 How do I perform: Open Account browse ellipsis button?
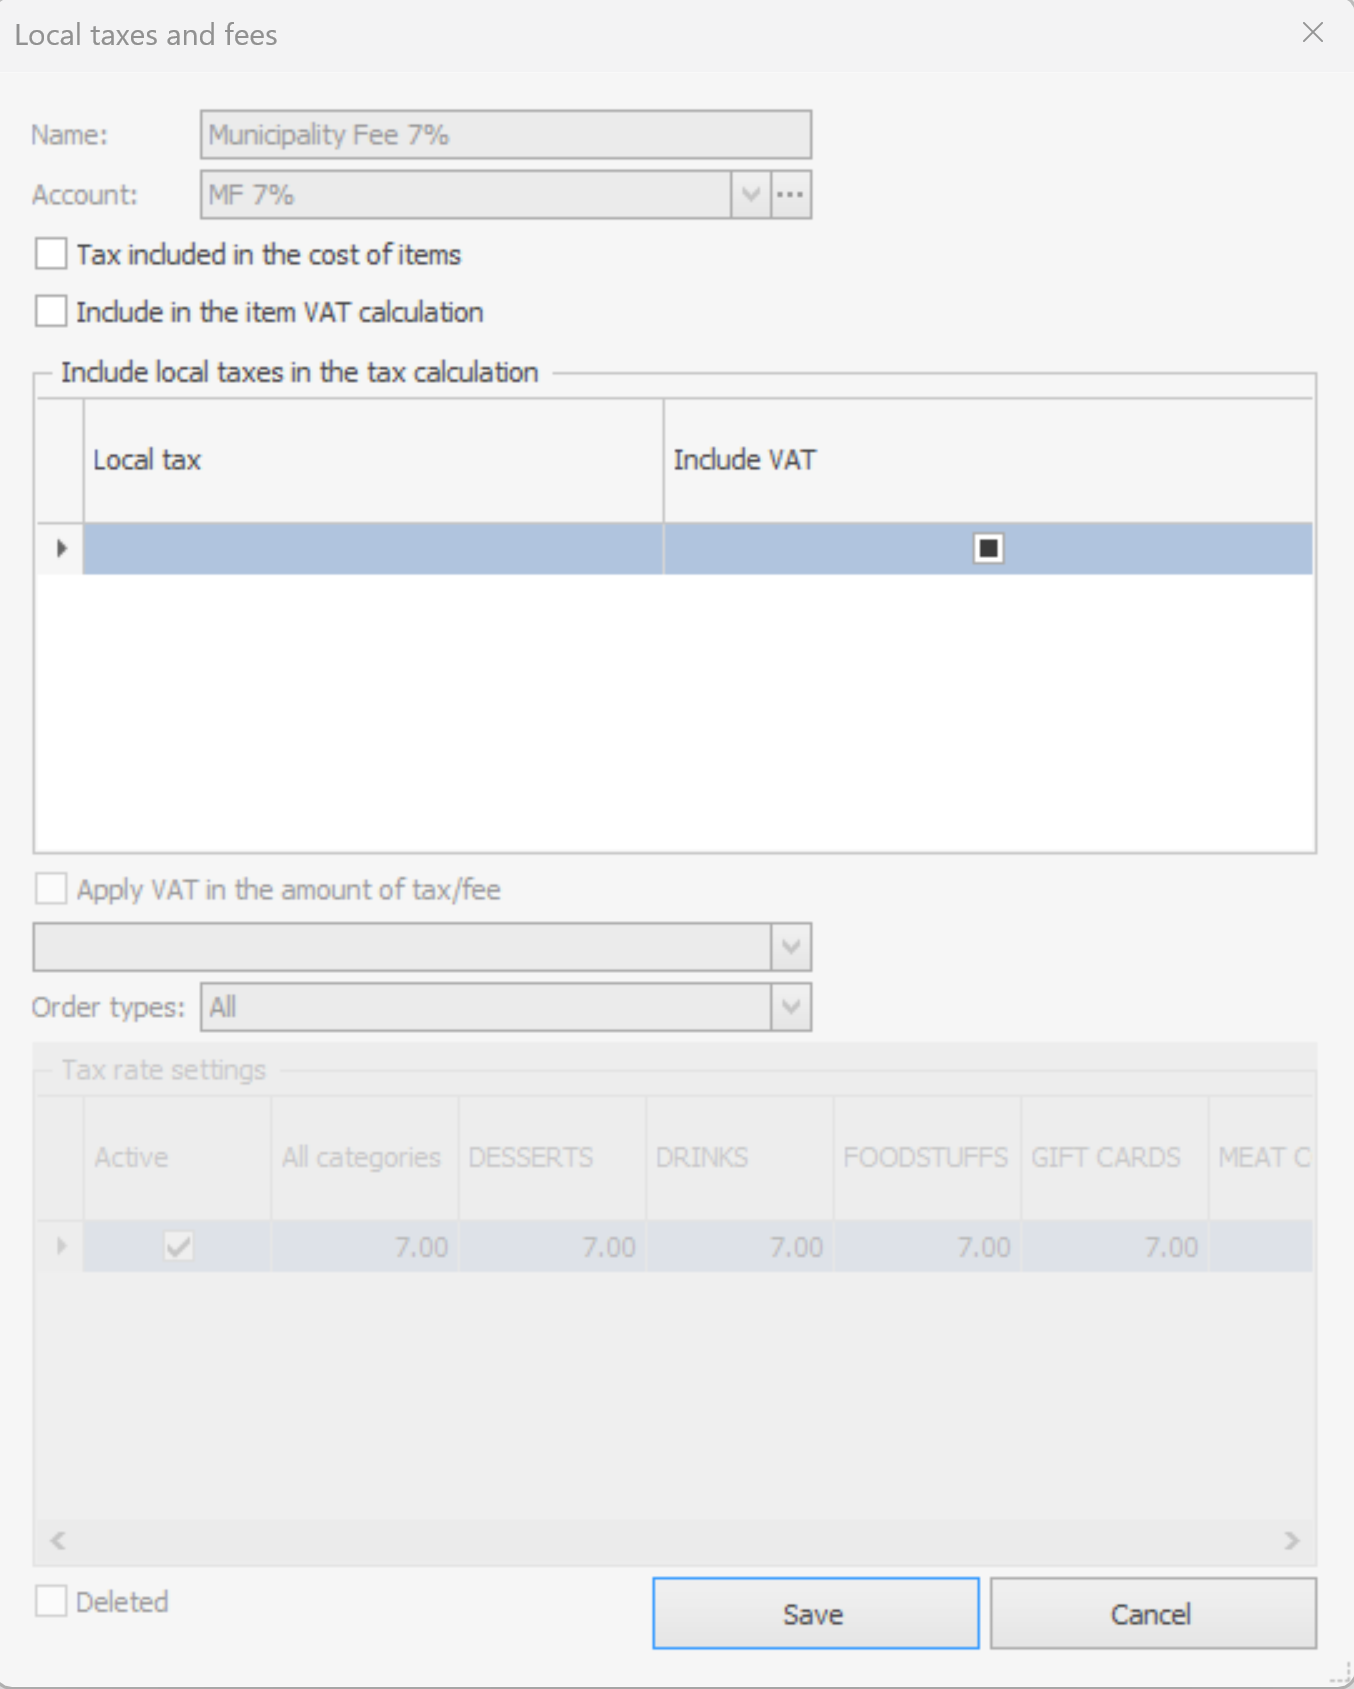tap(791, 195)
